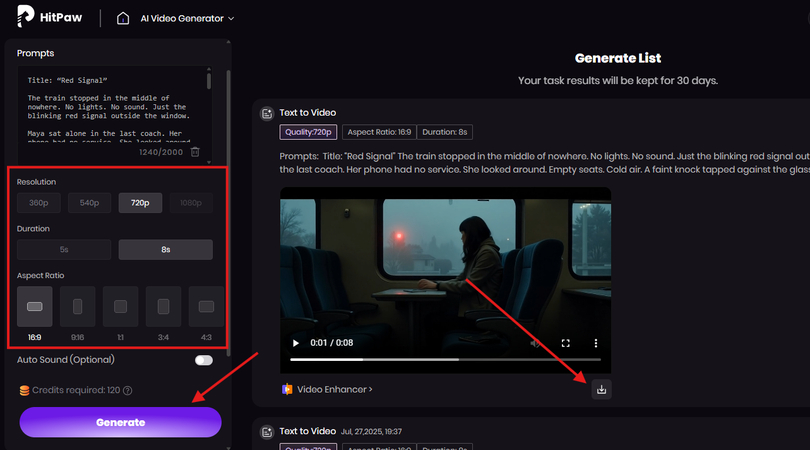The height and width of the screenshot is (450, 810).
Task: Unmute the video volume icon
Action: (536, 343)
